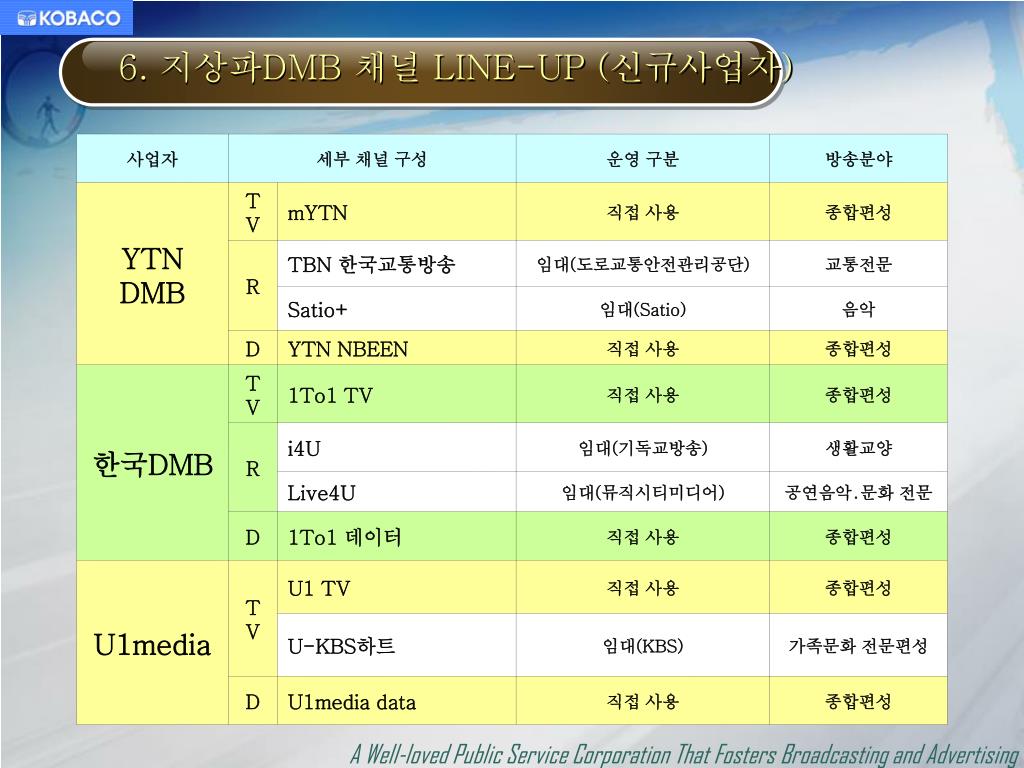The width and height of the screenshot is (1024, 768).
Task: Select the '한국DMB' operator cell
Action: point(152,462)
